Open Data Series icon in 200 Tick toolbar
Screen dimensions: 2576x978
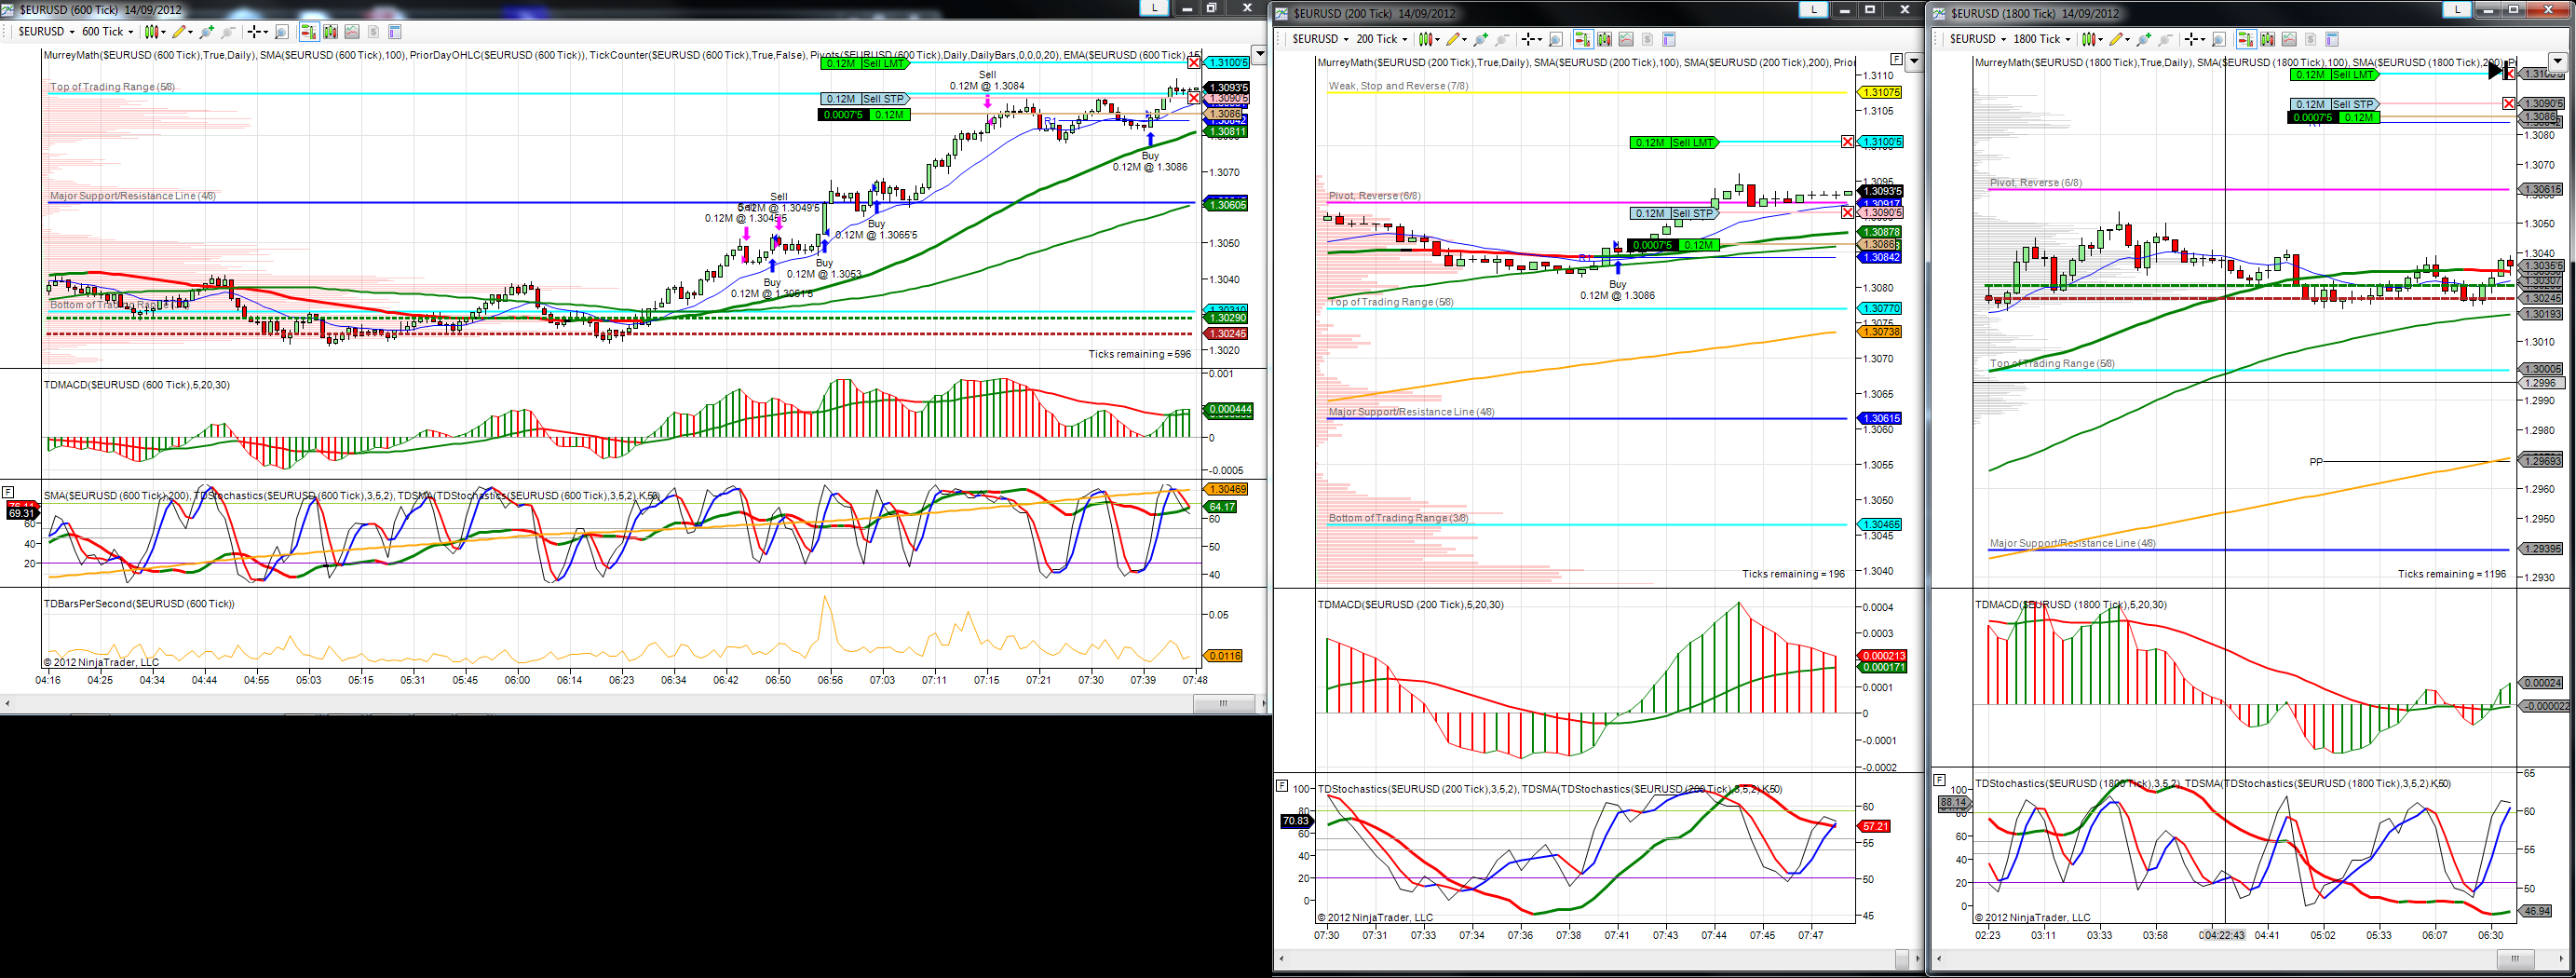point(1605,39)
